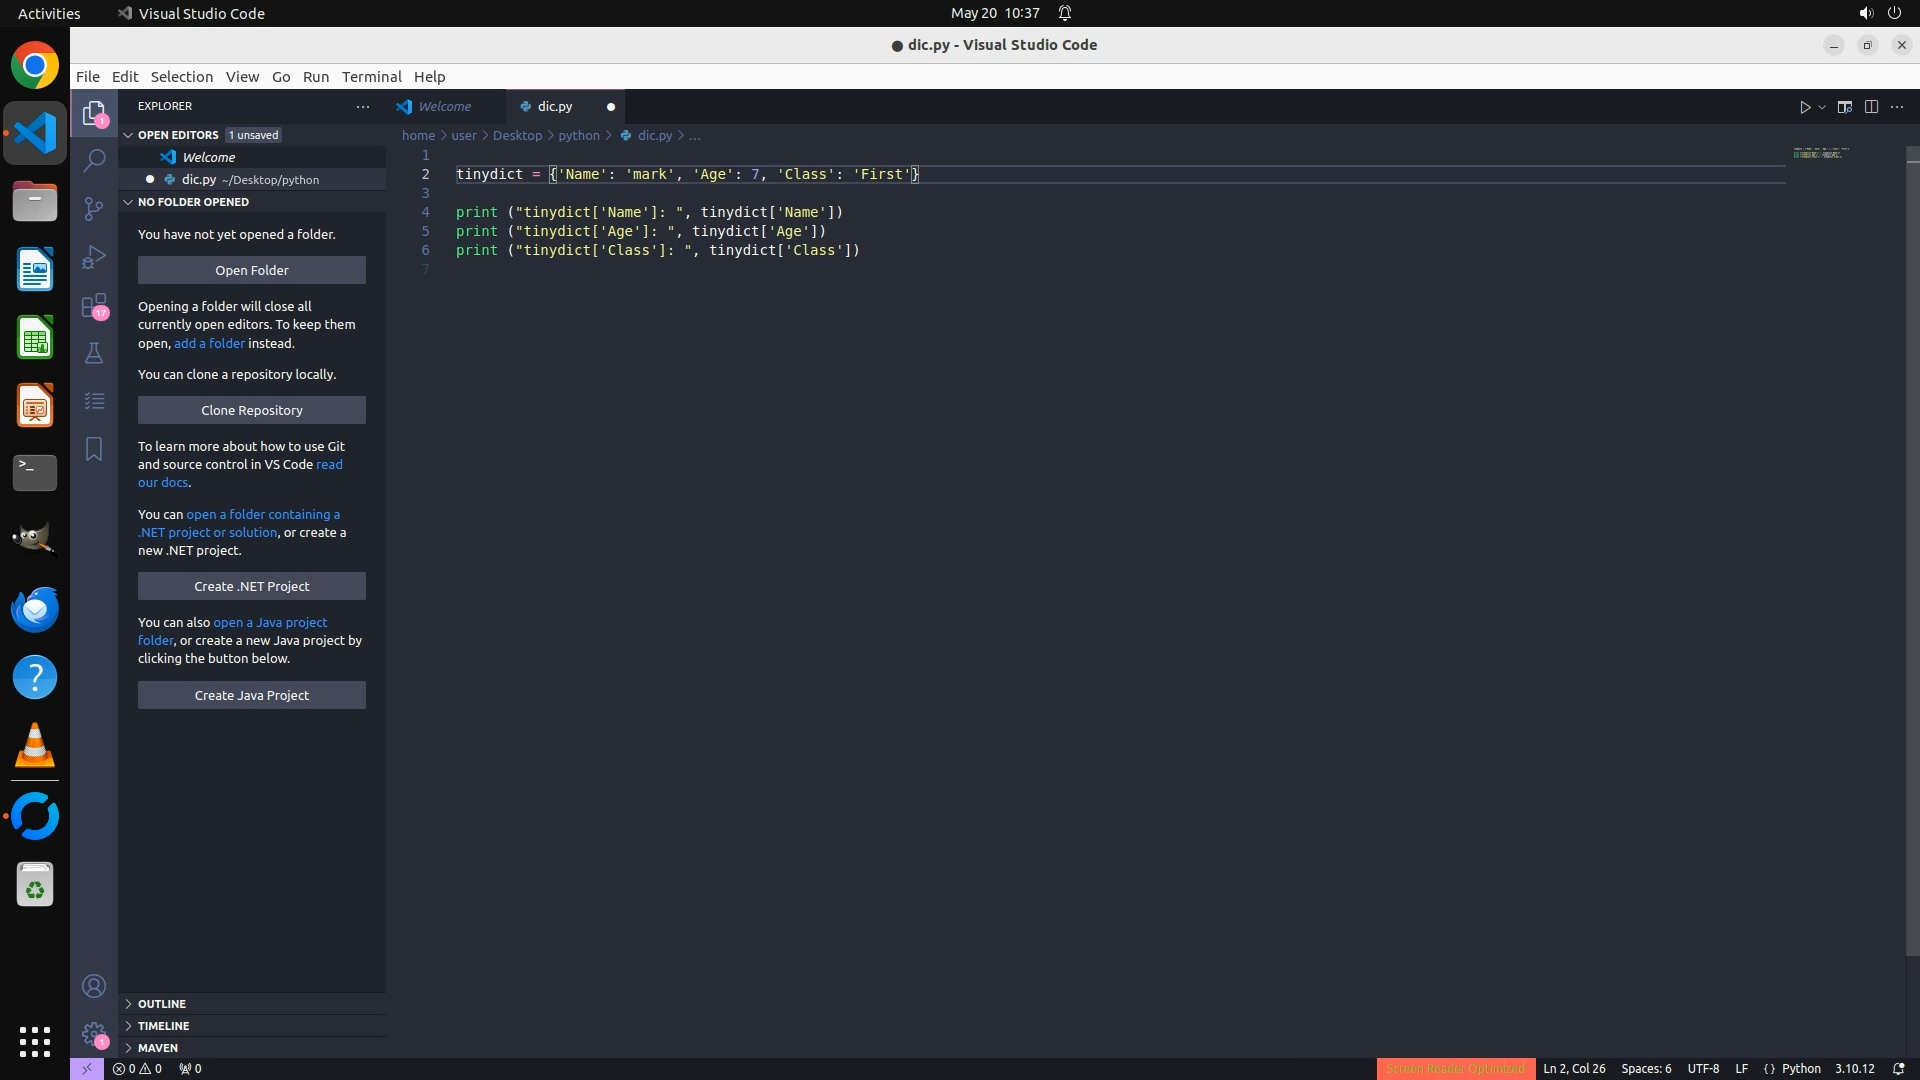Open the Remote Window indicator in status bar
Image resolution: width=1920 pixels, height=1080 pixels.
[86, 1069]
